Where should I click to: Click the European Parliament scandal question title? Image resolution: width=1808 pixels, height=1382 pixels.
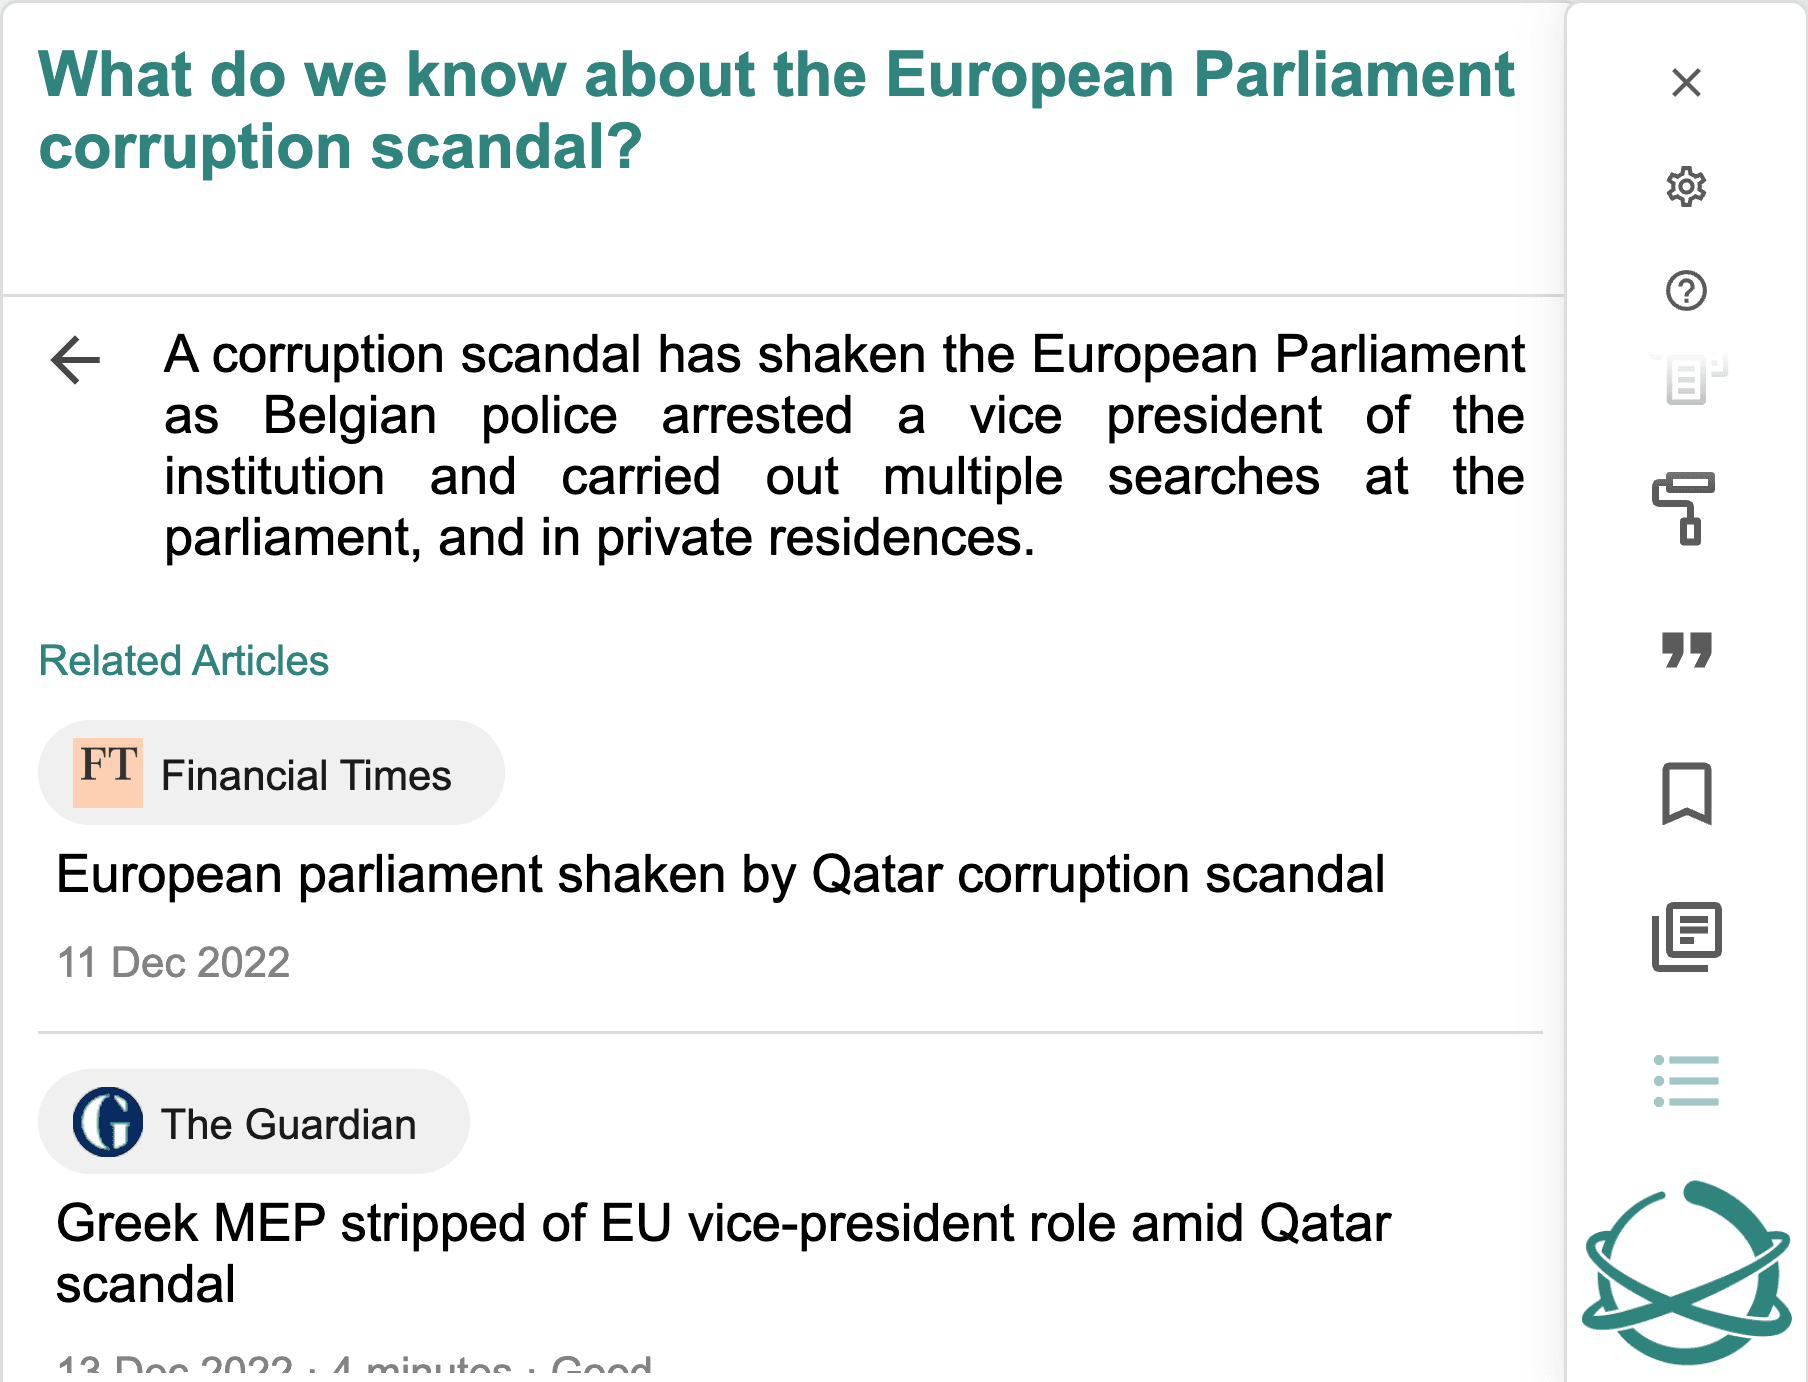pos(776,110)
